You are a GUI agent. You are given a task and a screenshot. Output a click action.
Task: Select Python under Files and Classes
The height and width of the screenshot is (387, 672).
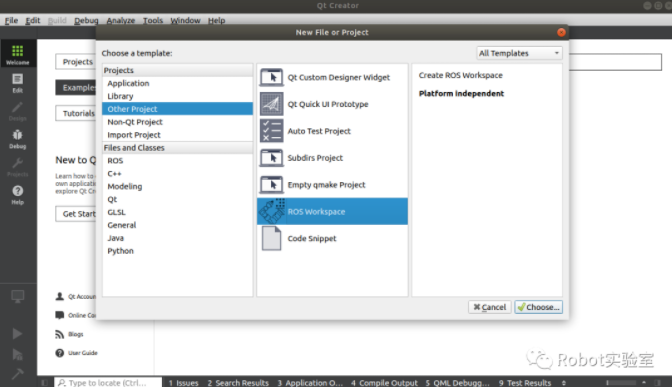(x=177, y=251)
